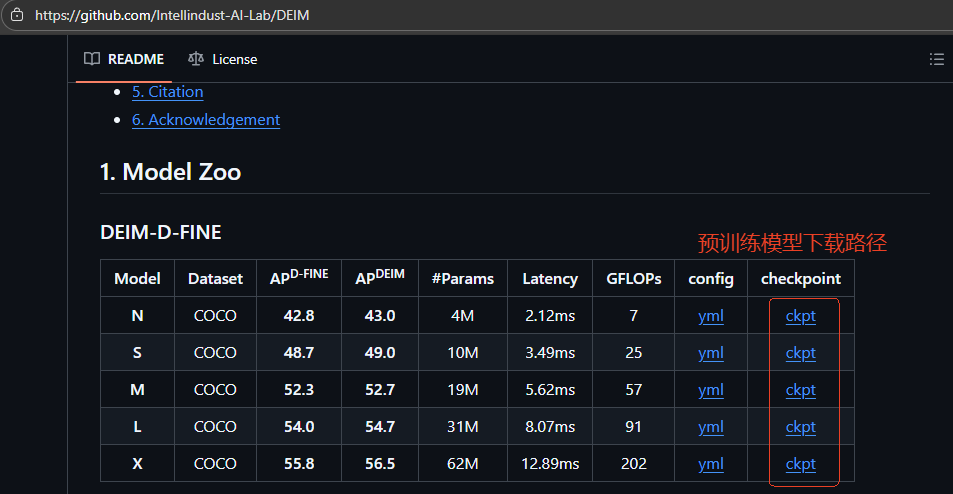Click the Model column header
Image resolution: width=953 pixels, height=494 pixels.
click(137, 279)
